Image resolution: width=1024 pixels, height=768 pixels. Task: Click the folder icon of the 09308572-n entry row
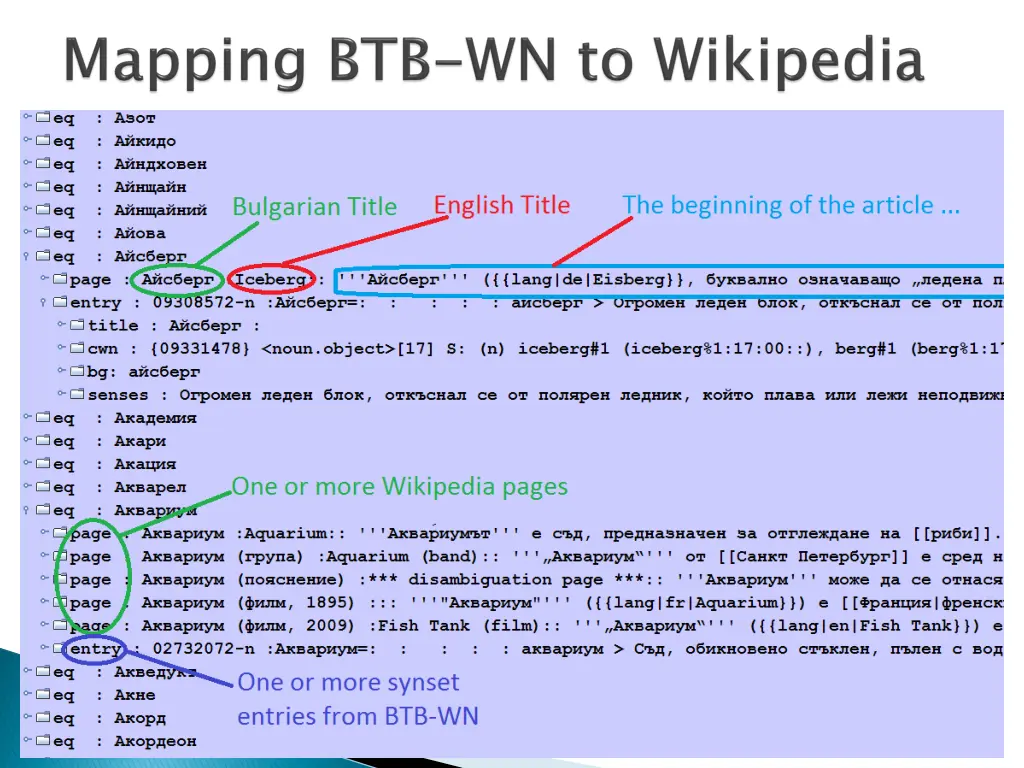[x=60, y=302]
